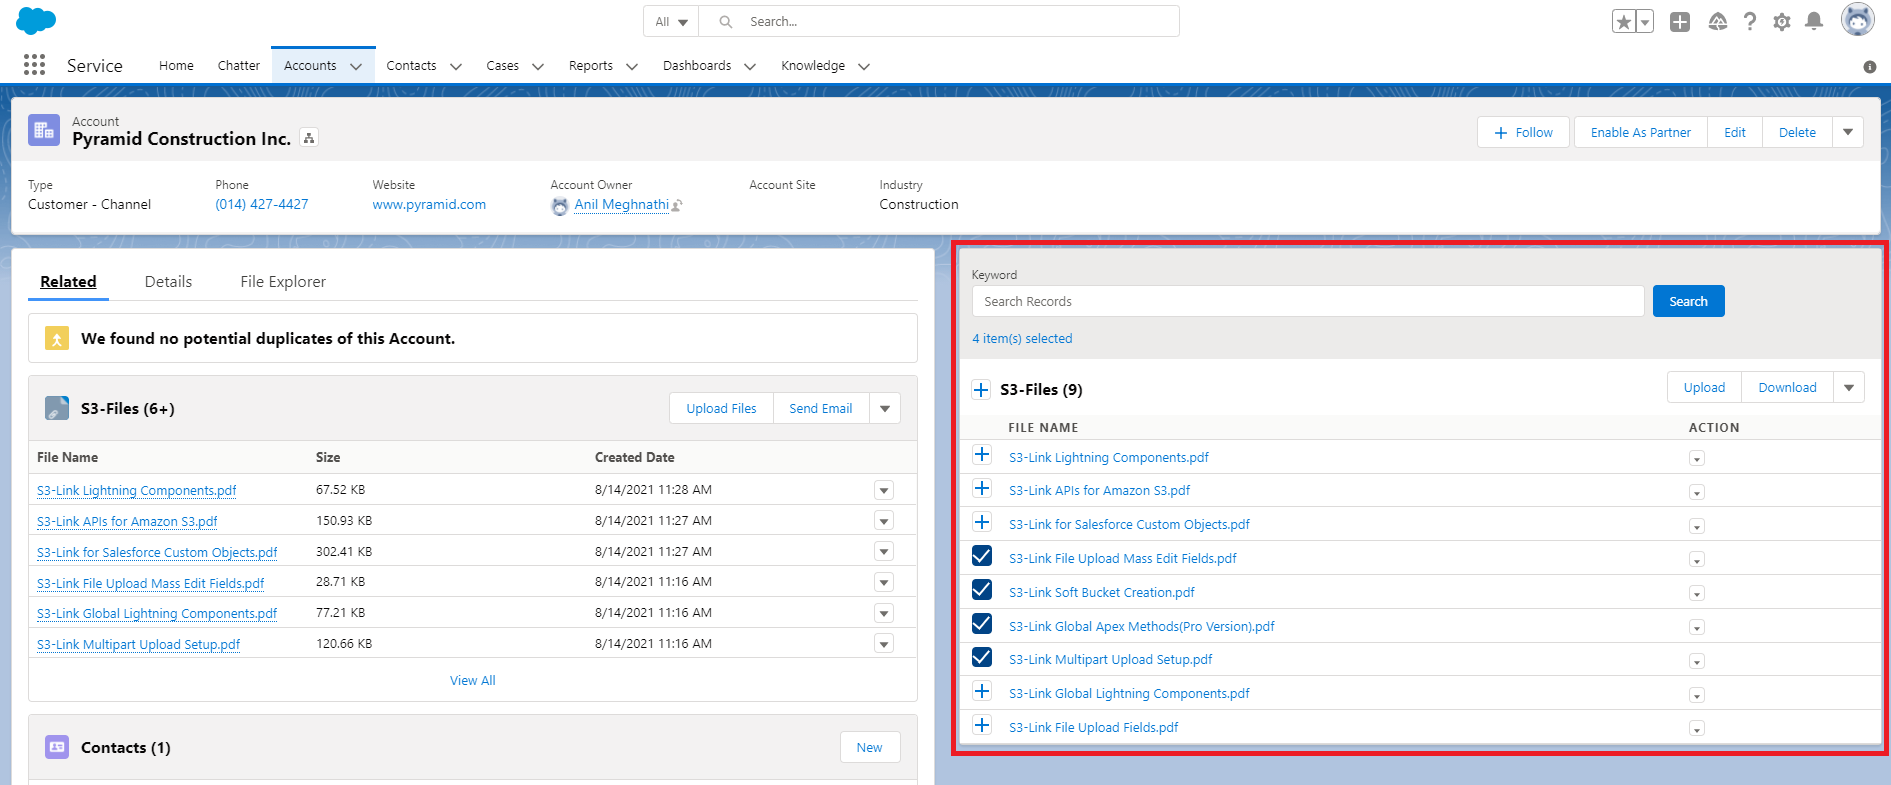The image size is (1891, 785).
Task: Click the Salesforce cloud logo
Action: 37,20
